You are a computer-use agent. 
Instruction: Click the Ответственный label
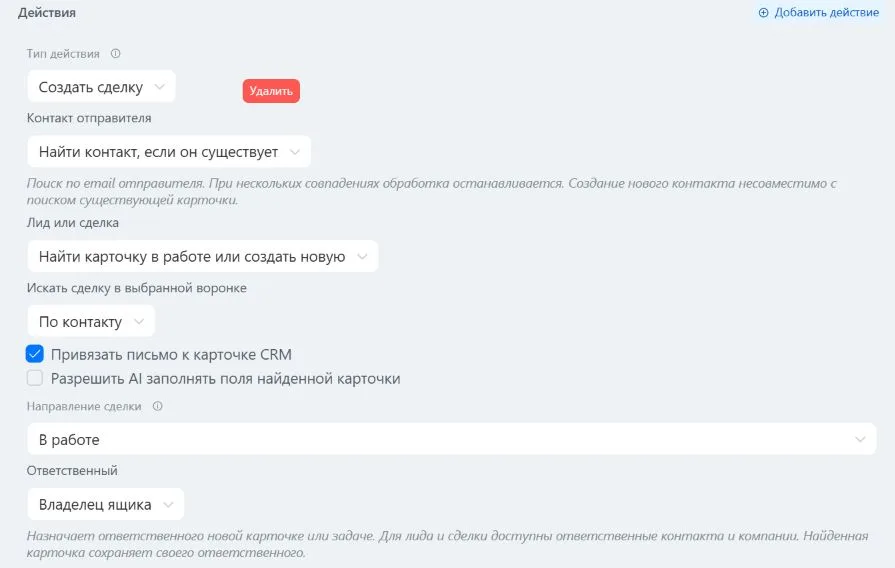[72, 470]
